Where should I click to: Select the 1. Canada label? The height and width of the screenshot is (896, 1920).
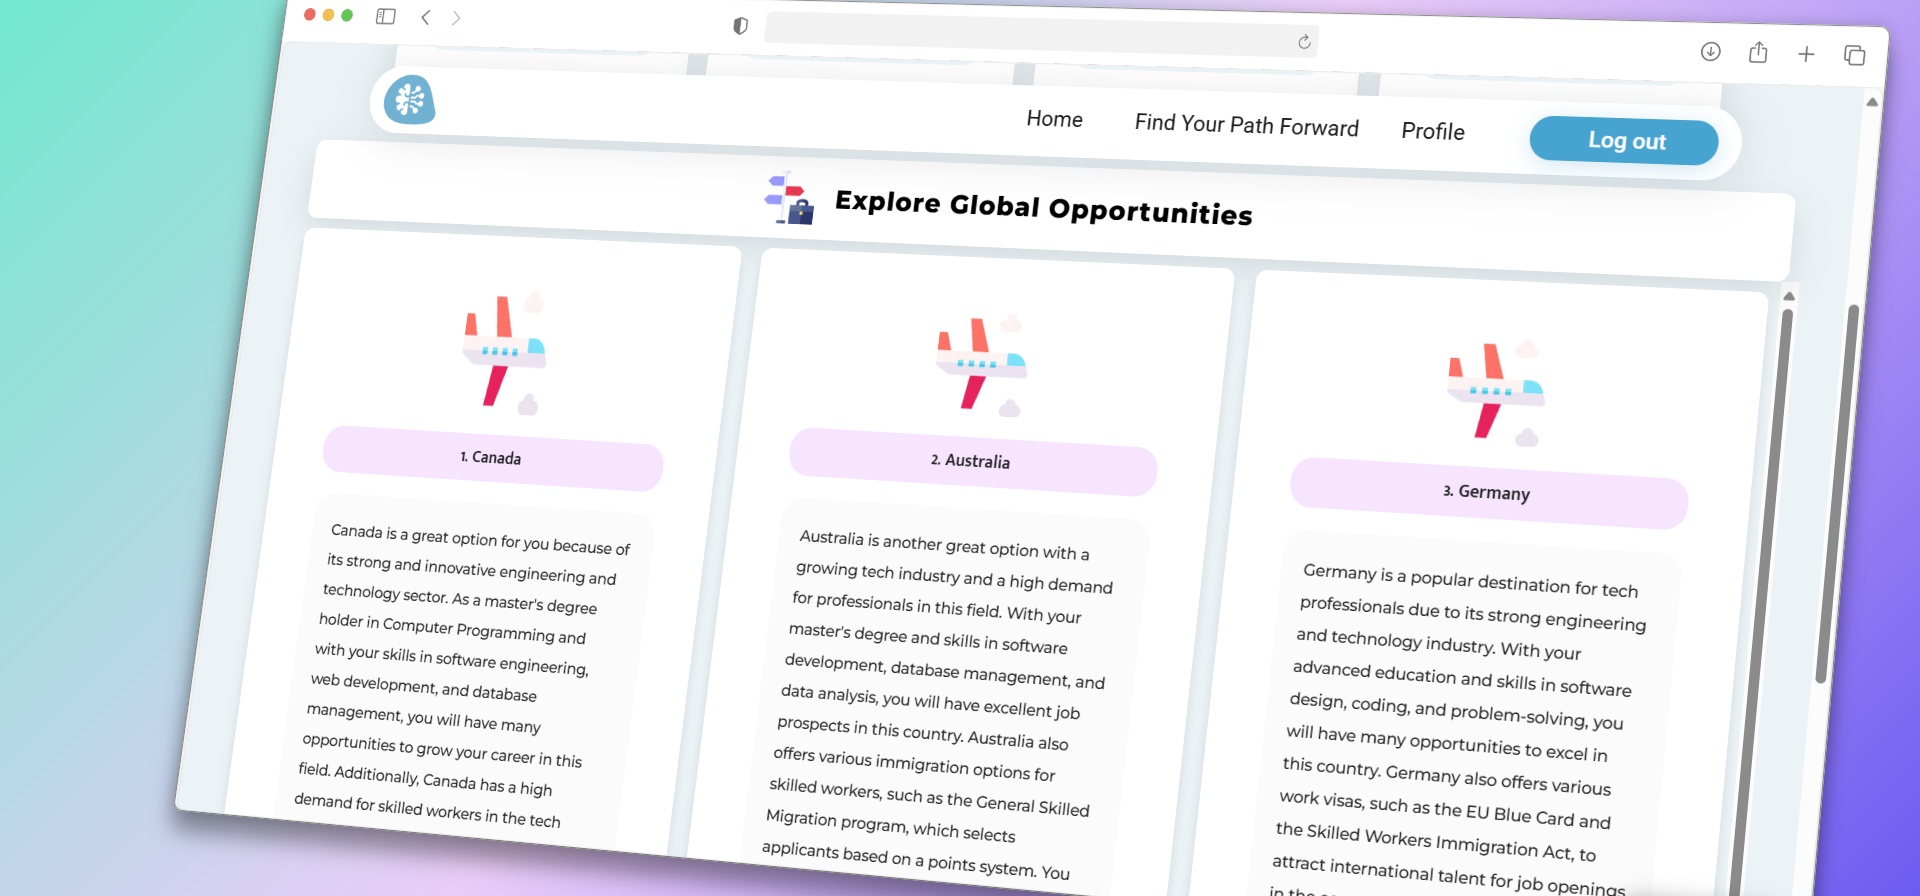click(x=492, y=458)
